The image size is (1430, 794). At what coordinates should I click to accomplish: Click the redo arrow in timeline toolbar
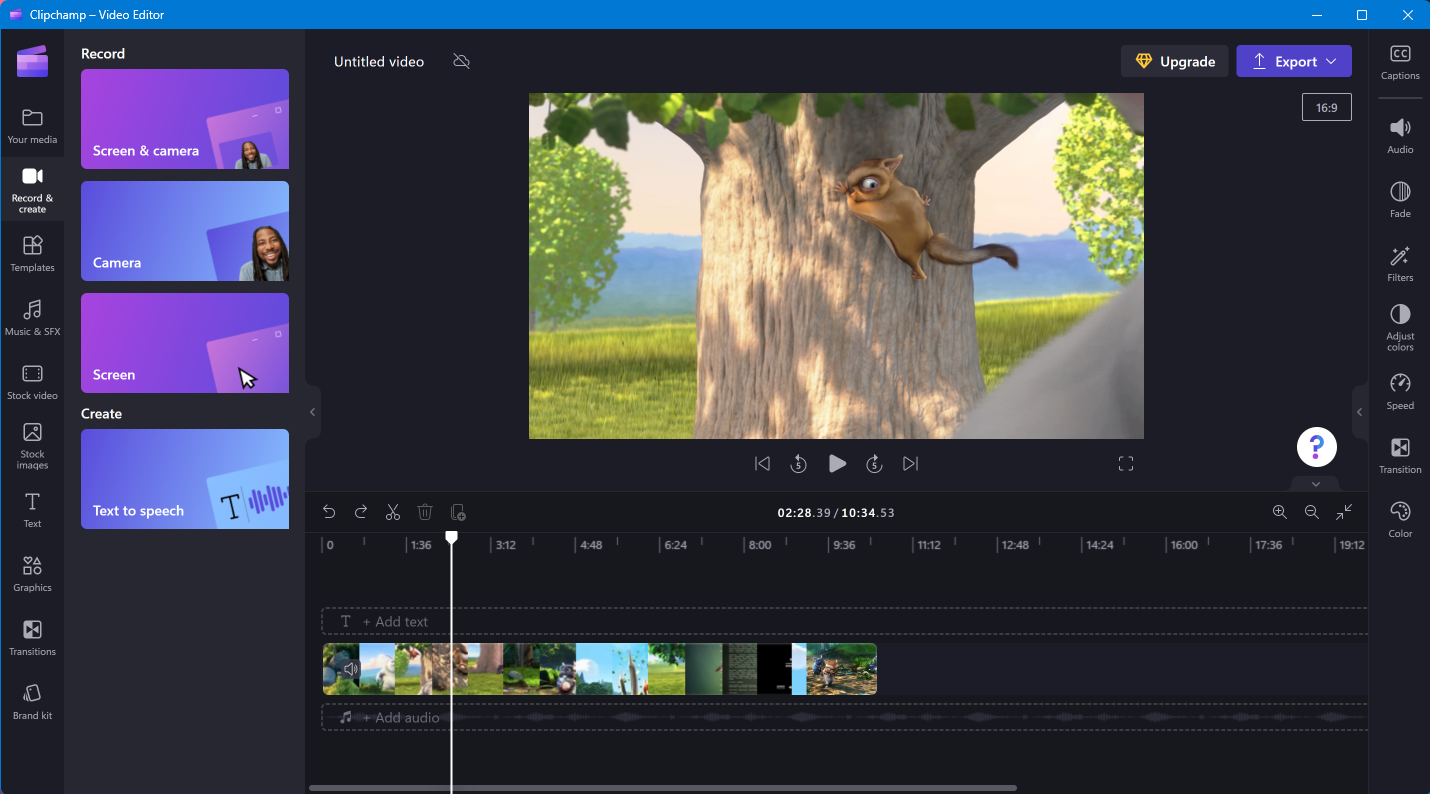pyautogui.click(x=361, y=512)
